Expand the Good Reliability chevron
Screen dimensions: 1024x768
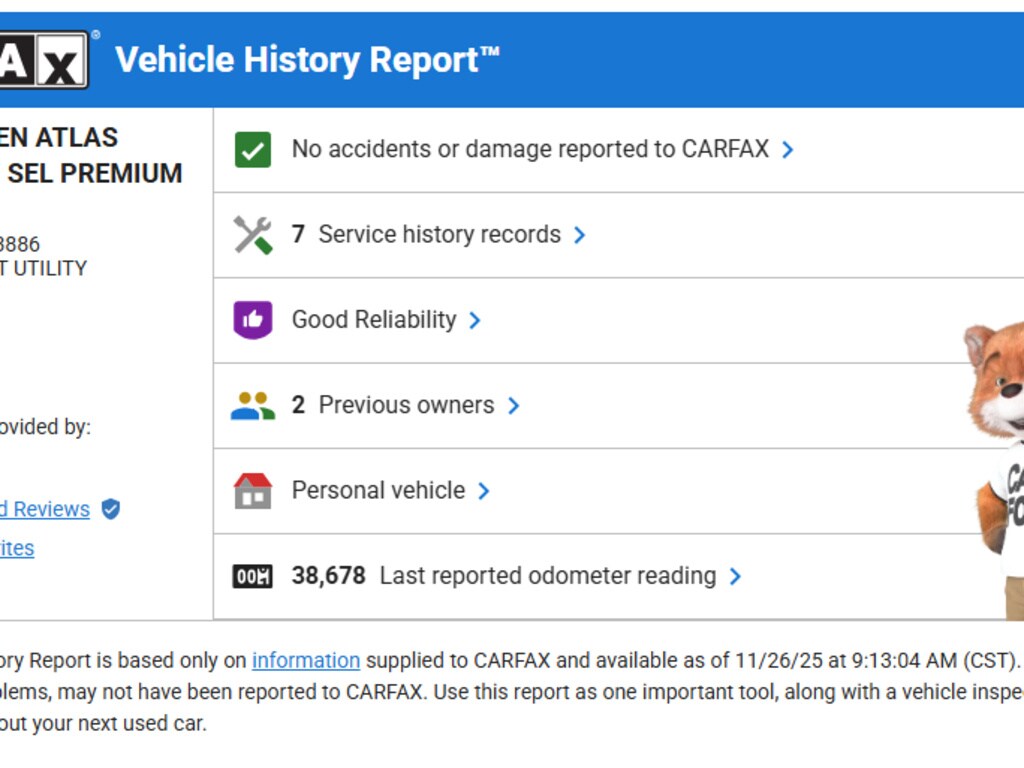pyautogui.click(x=475, y=320)
